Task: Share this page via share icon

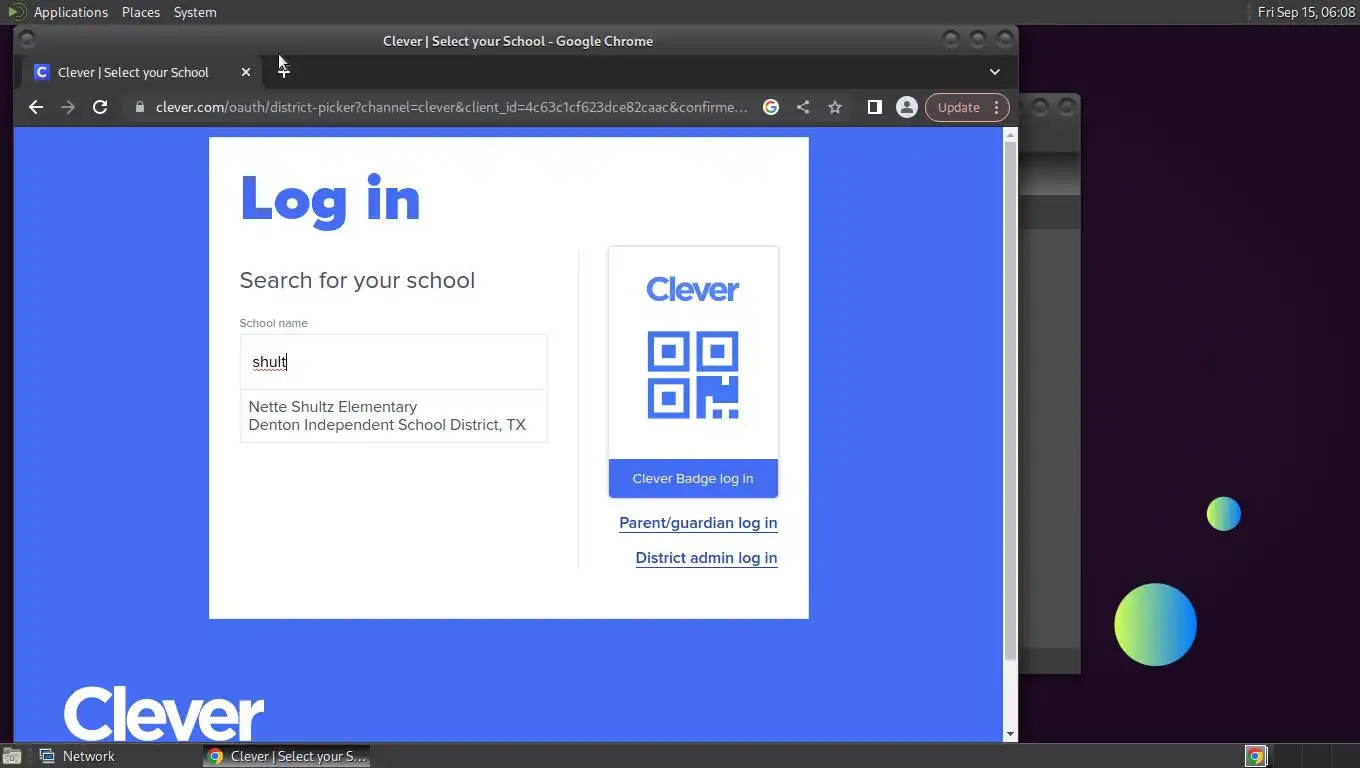Action: [x=803, y=107]
